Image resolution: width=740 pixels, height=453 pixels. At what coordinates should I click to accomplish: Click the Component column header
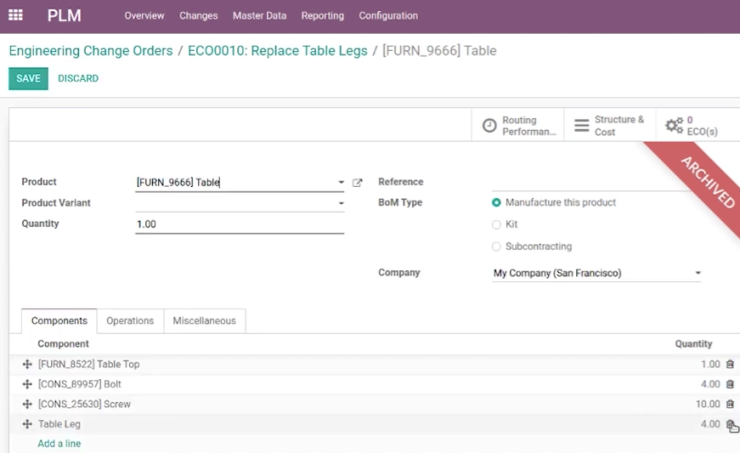pyautogui.click(x=63, y=344)
